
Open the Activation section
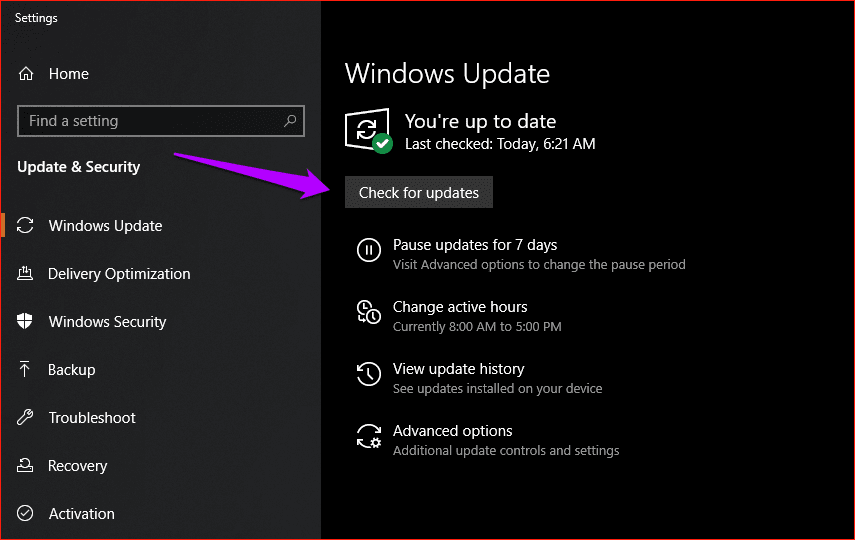82,514
